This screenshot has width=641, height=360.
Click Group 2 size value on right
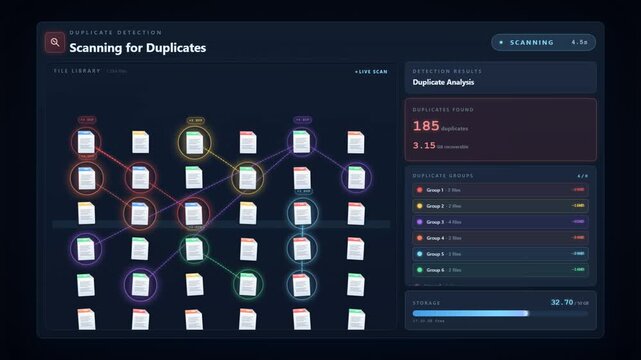click(578, 206)
